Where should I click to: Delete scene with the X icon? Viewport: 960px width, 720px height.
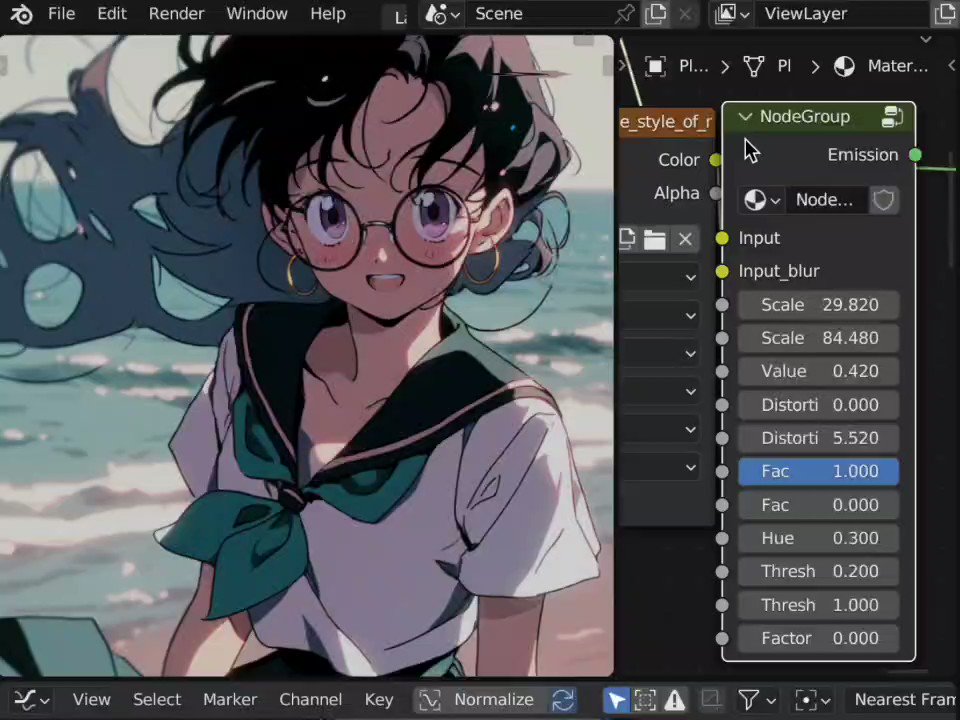[x=685, y=14]
